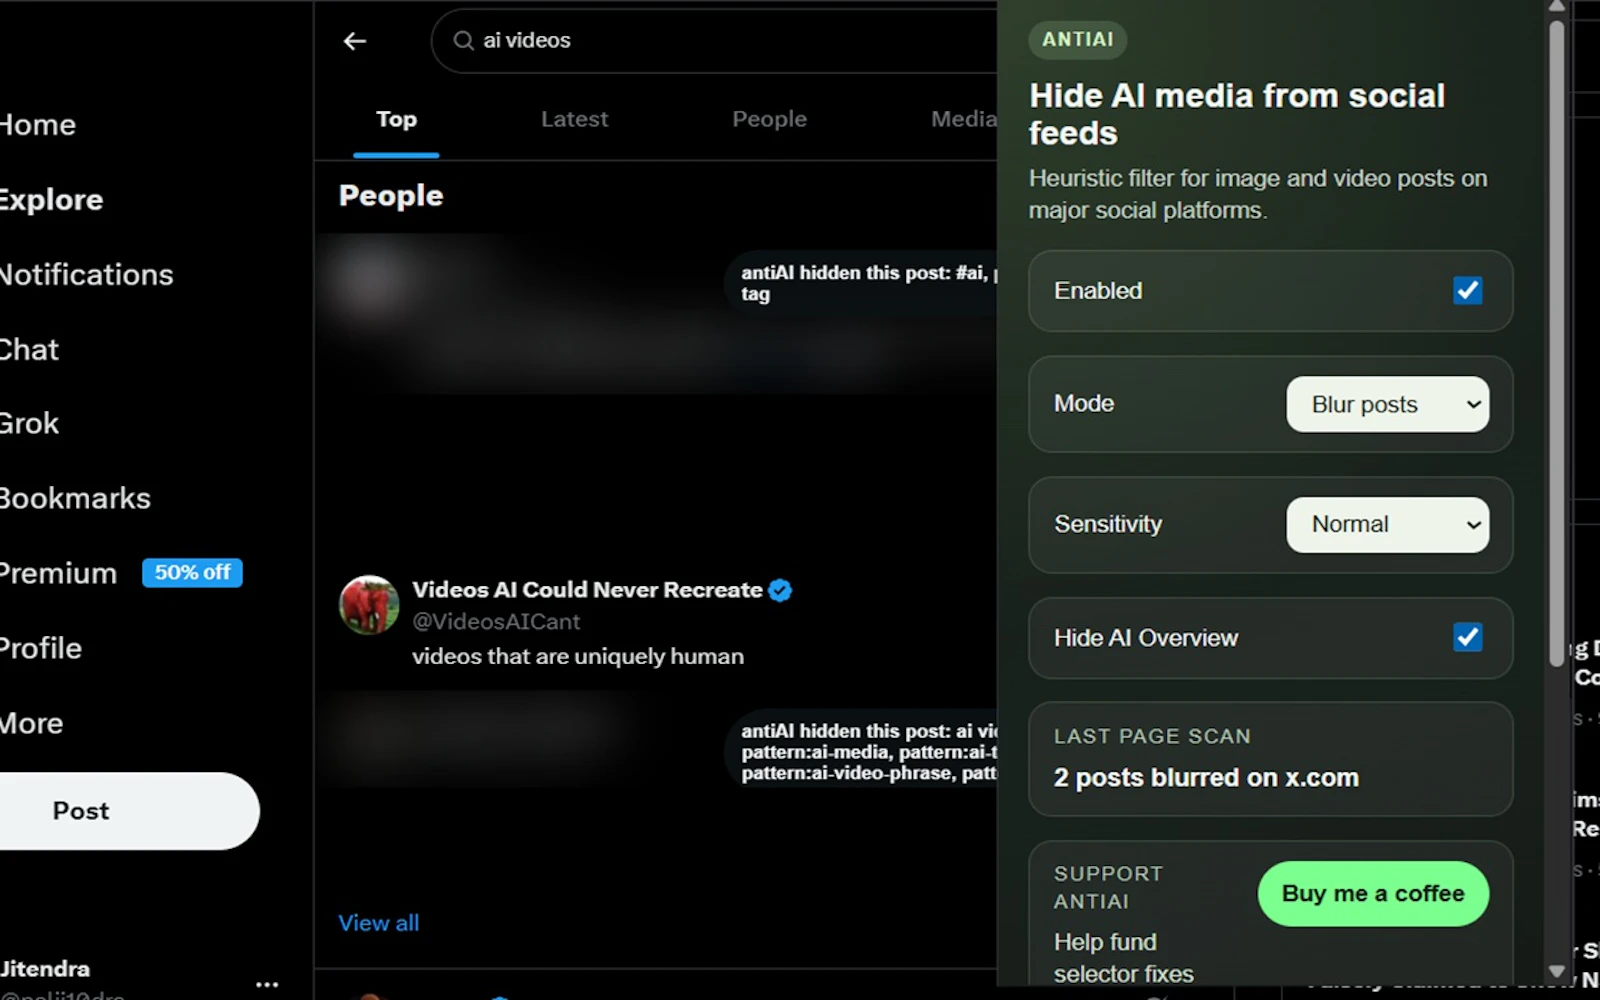Open Premium with 50% off badge
The image size is (1600, 1000).
[x=57, y=573]
